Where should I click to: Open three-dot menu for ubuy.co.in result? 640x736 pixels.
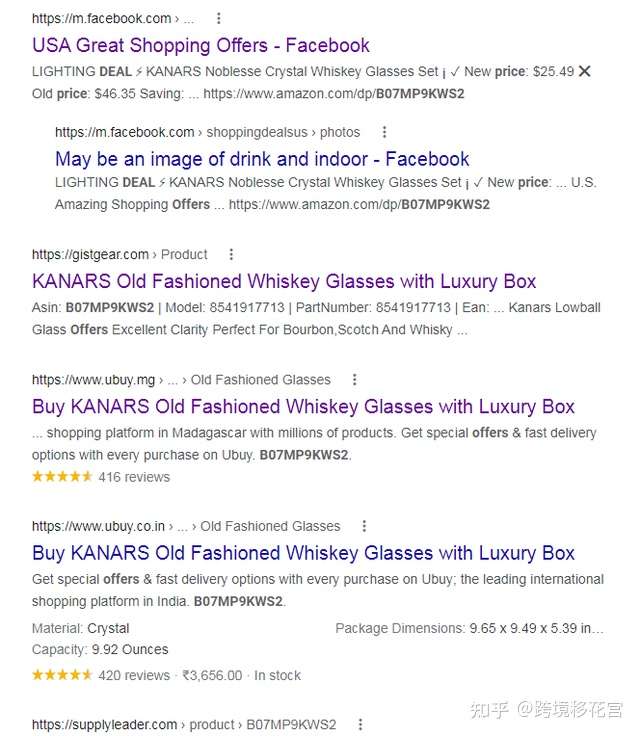pyautogui.click(x=364, y=526)
